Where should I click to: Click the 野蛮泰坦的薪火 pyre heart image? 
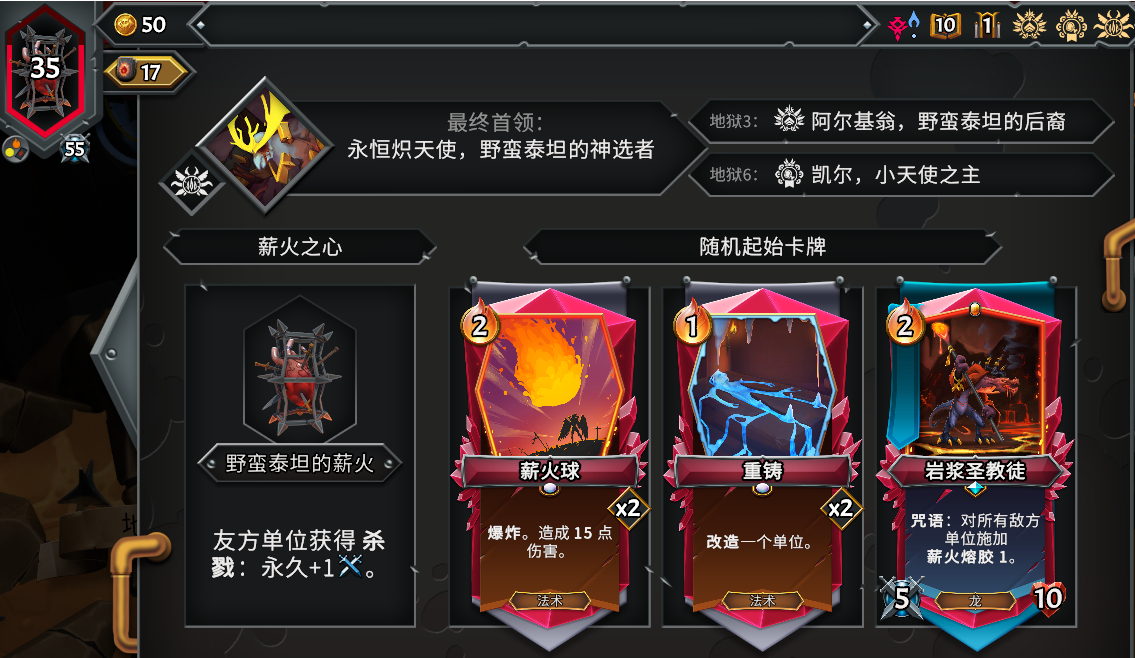click(x=300, y=371)
